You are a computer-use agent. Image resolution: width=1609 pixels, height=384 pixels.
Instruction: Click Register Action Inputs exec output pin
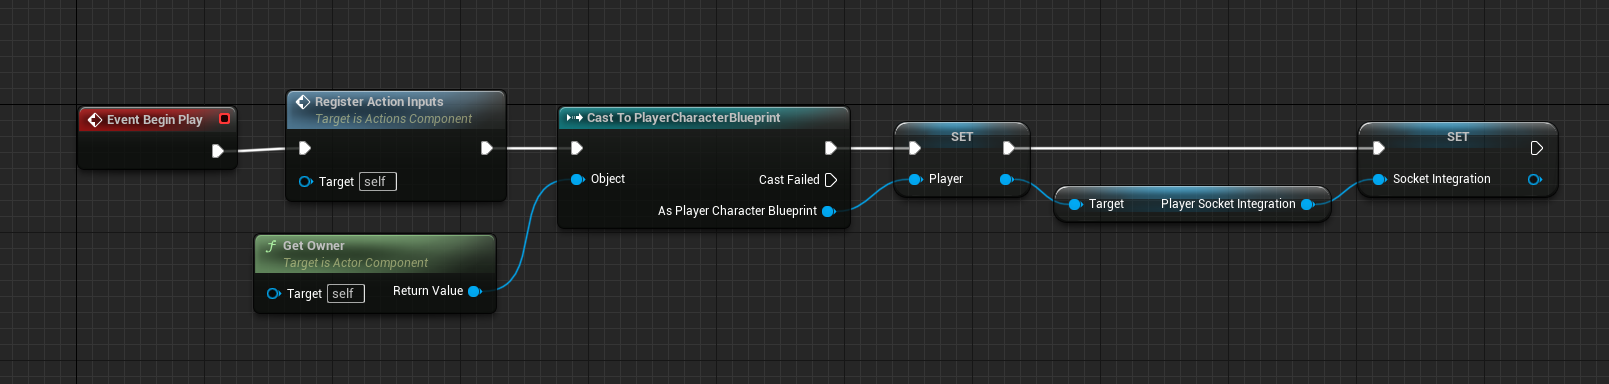click(x=486, y=148)
